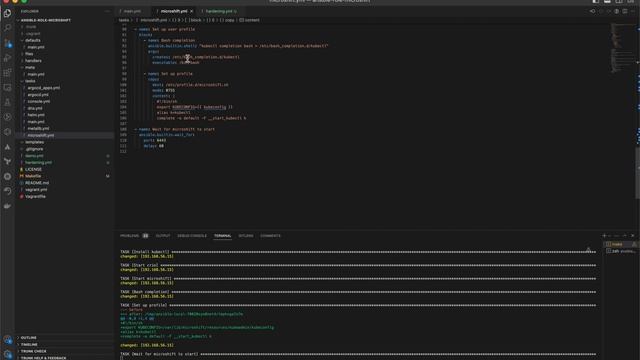Open the Explorer view in the activity bar
Image resolution: width=640 pixels, height=360 pixels.
pyautogui.click(x=7, y=13)
